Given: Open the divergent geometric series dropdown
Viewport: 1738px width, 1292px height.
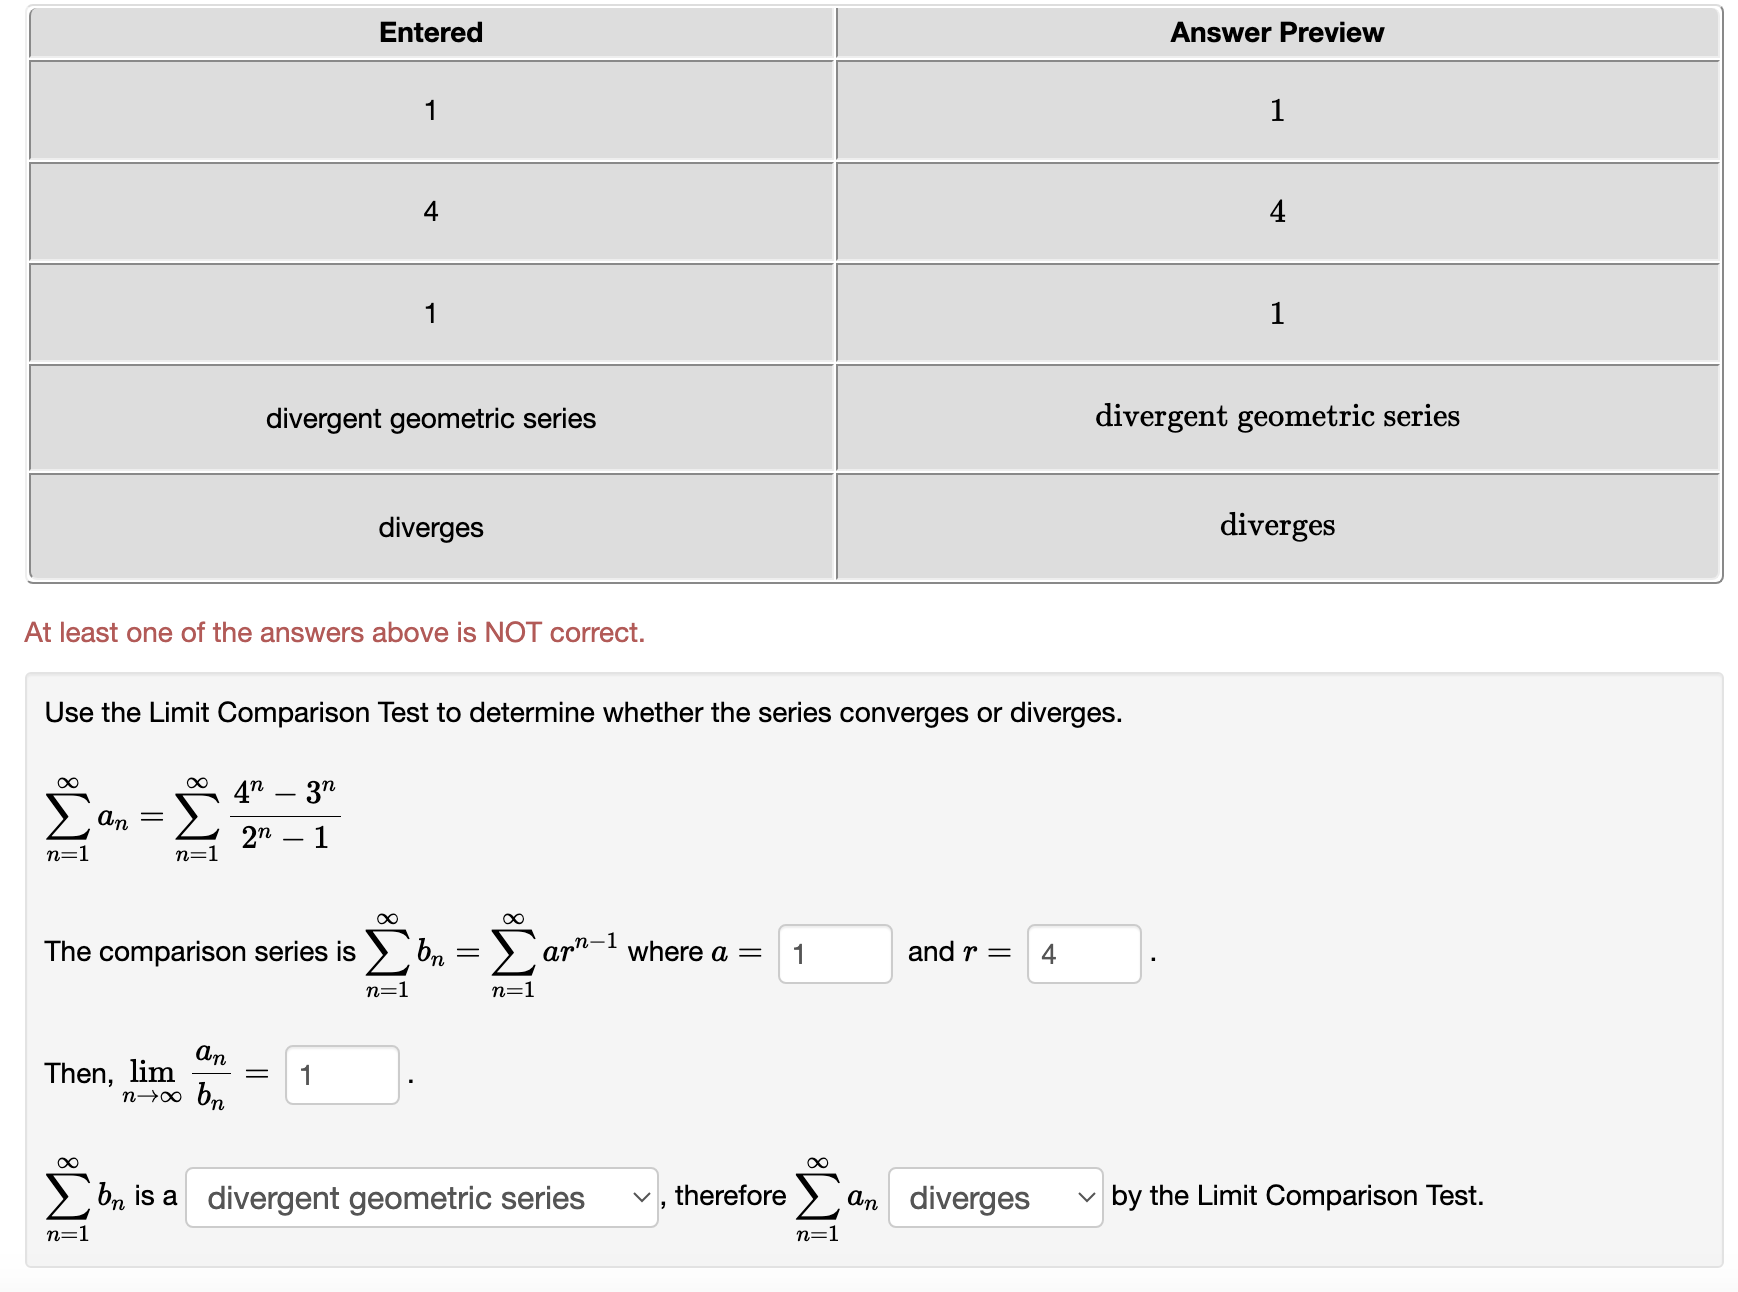Looking at the screenshot, I should (x=420, y=1197).
